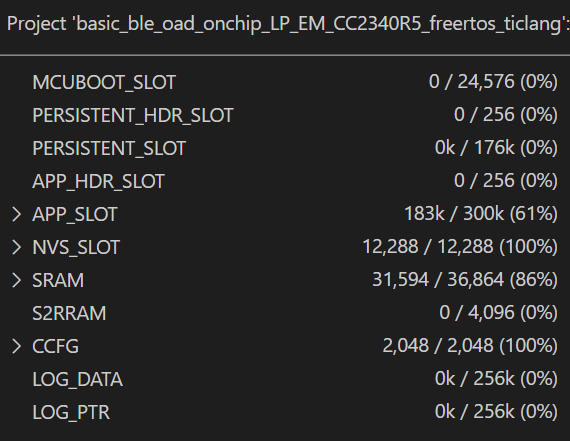
Task: Expand the NVS_SLOT chevron arrow
Action: (x=16, y=247)
